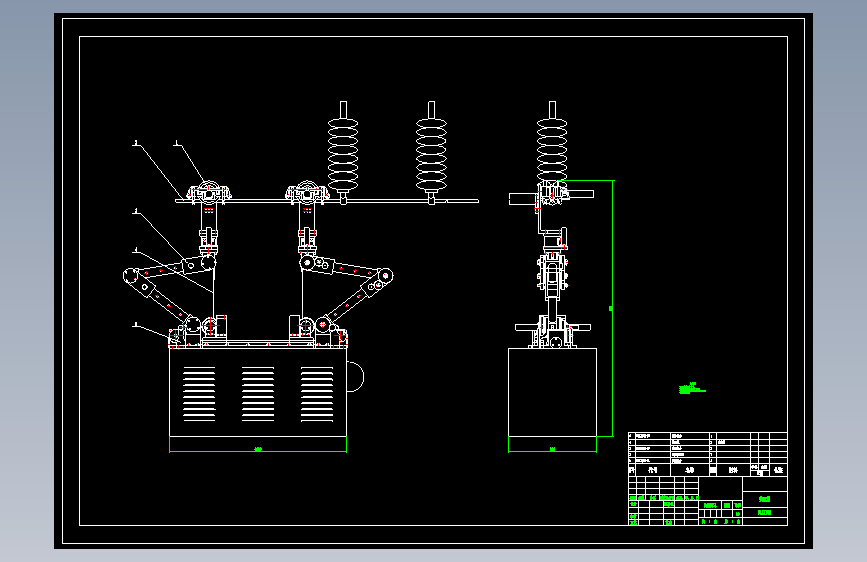The width and height of the screenshot is (867, 562).
Task: Click the semicircular handle on cabinet's right side
Action: click(356, 377)
